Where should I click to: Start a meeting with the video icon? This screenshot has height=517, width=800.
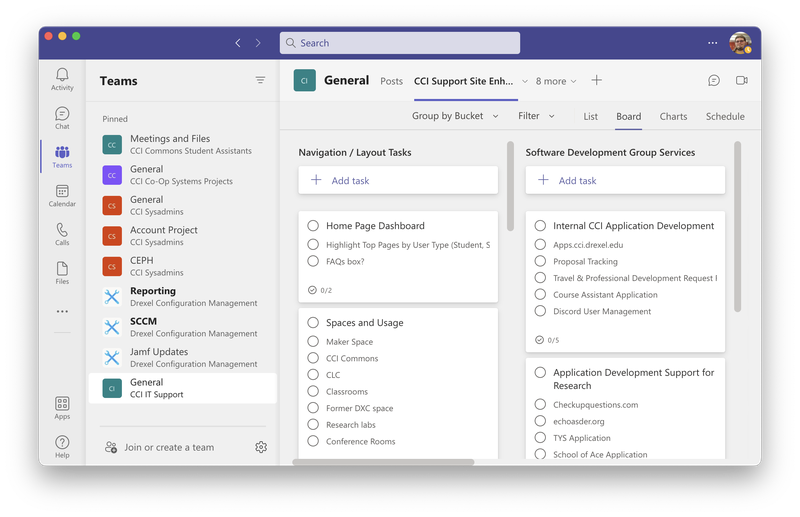[x=741, y=80]
